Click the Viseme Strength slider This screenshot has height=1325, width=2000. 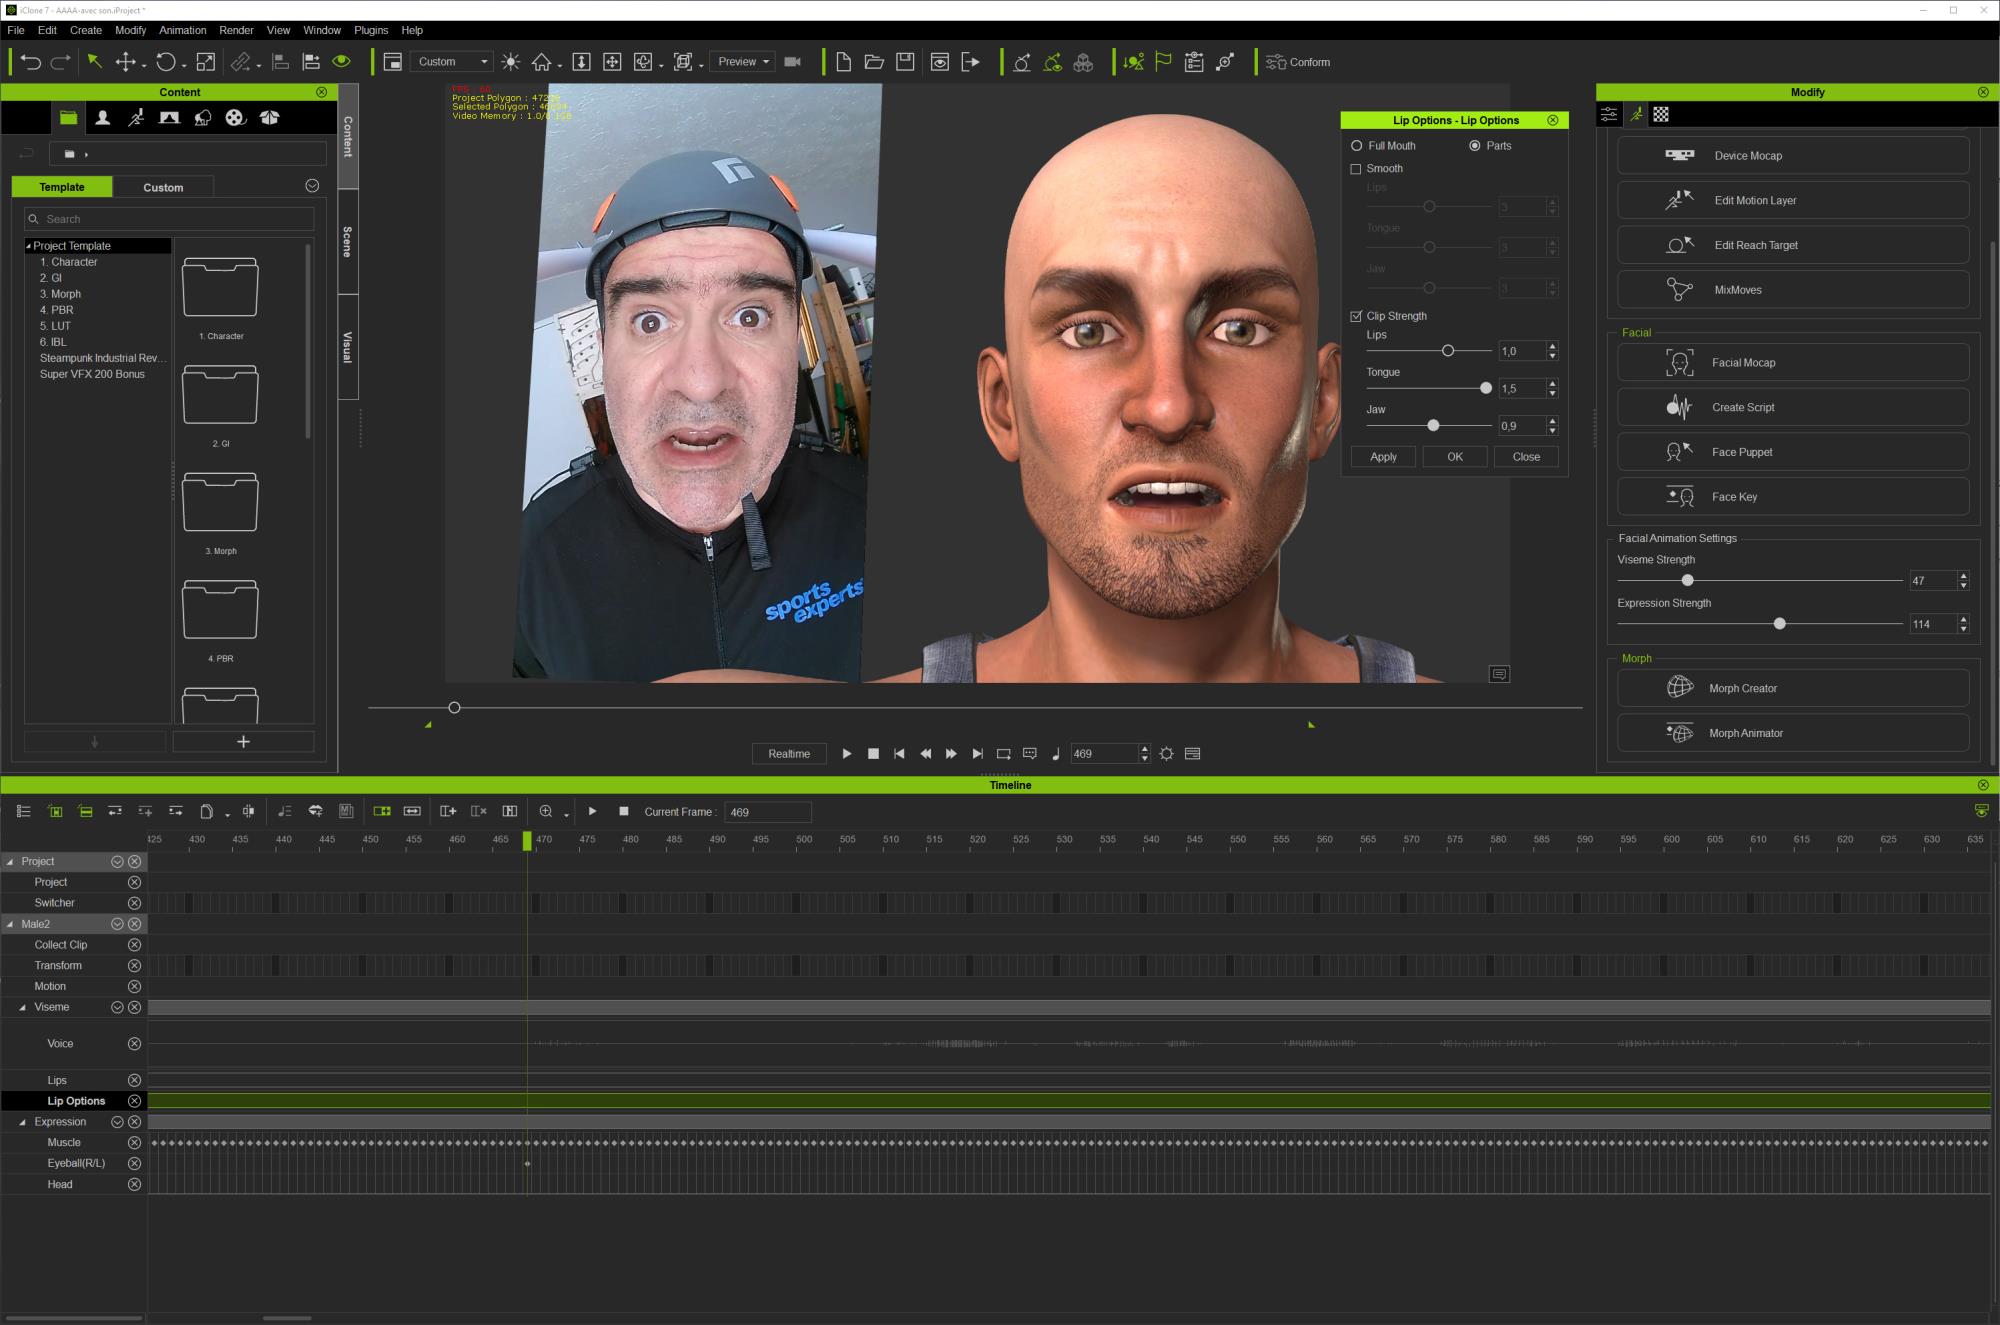tap(1759, 580)
